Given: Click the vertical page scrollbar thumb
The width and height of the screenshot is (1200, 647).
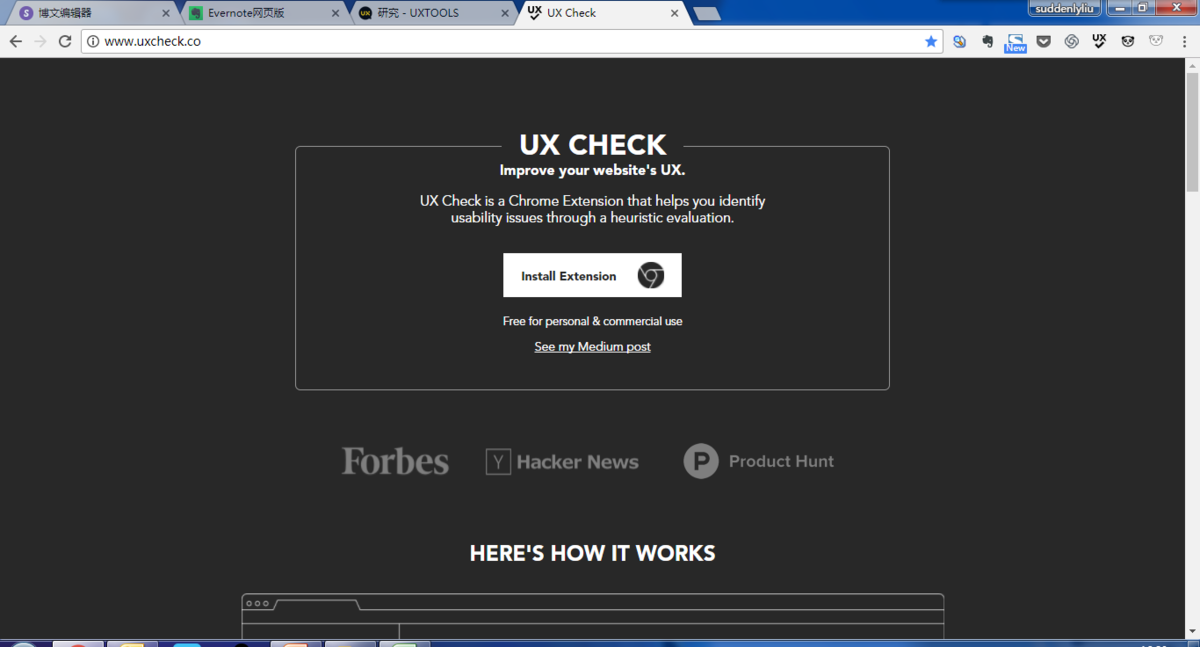Looking at the screenshot, I should pyautogui.click(x=1191, y=130).
